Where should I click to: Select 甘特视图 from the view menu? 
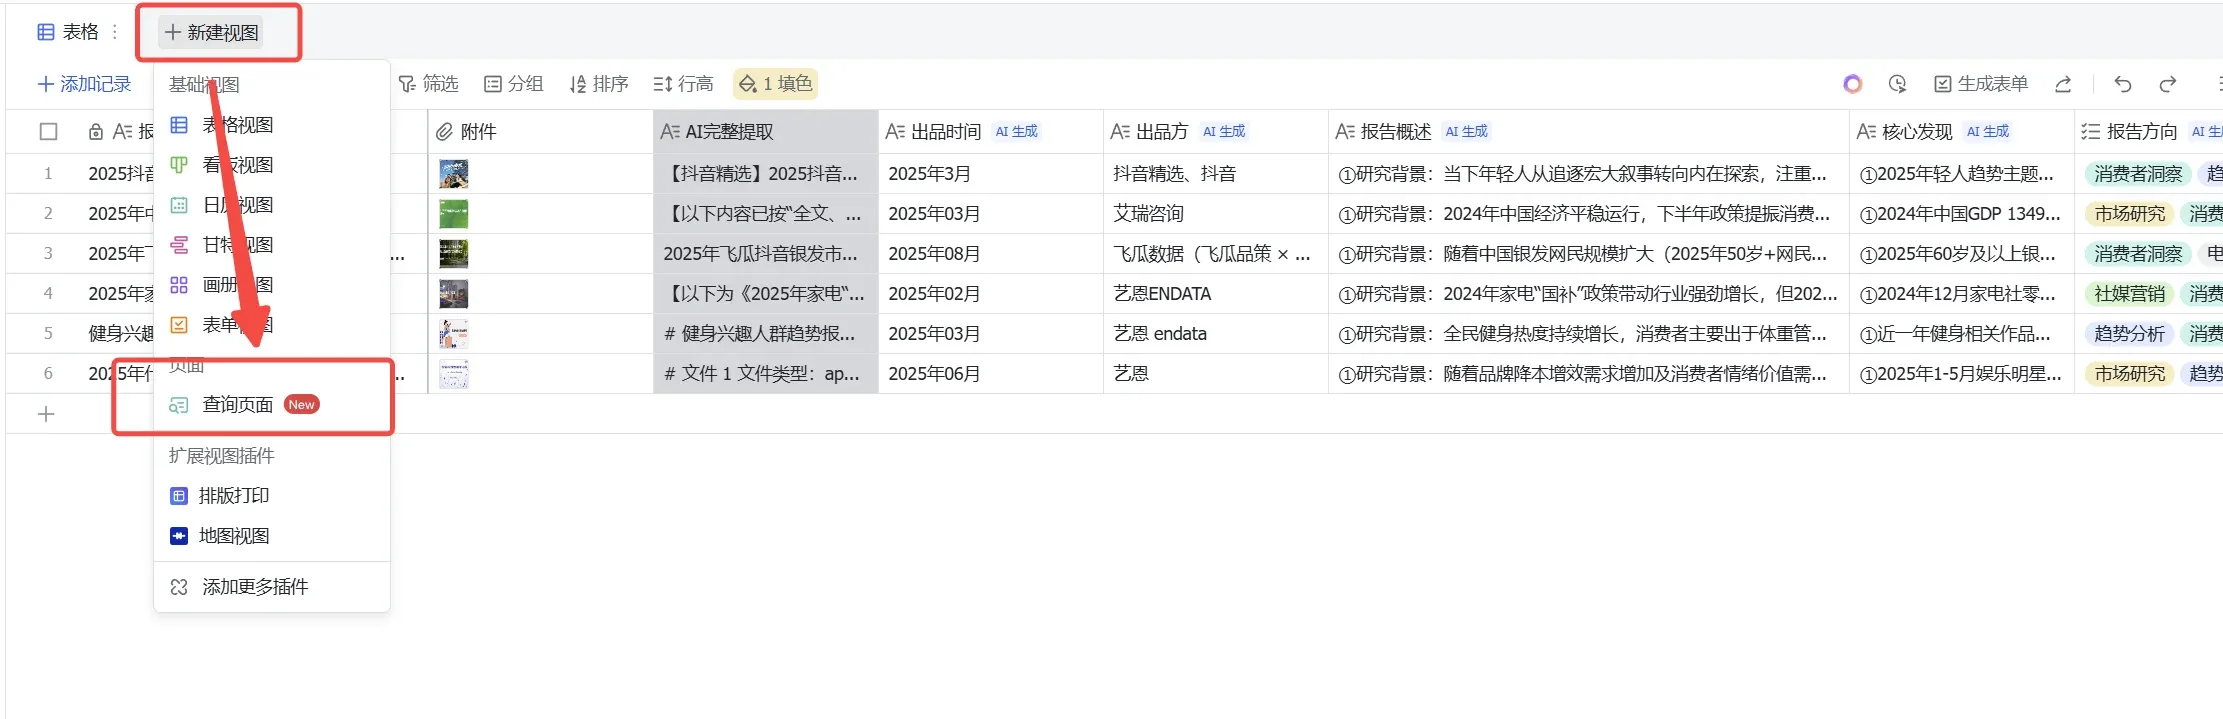click(271, 245)
